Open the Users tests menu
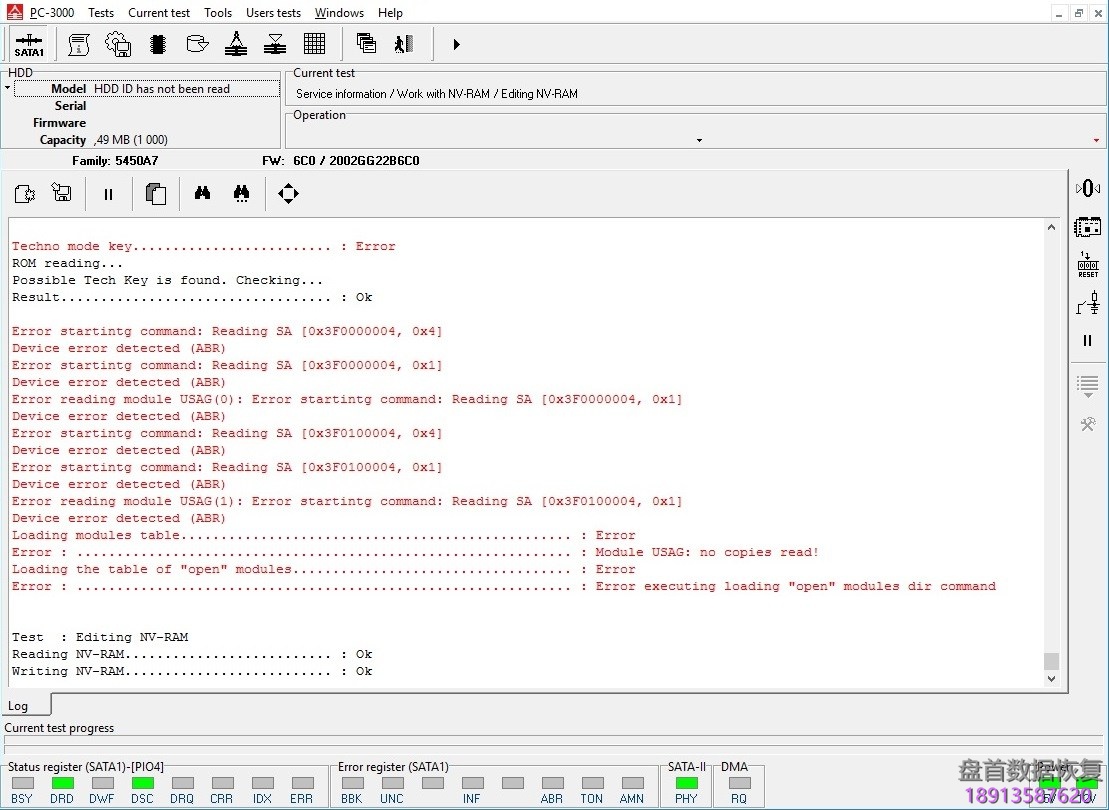 pos(273,13)
